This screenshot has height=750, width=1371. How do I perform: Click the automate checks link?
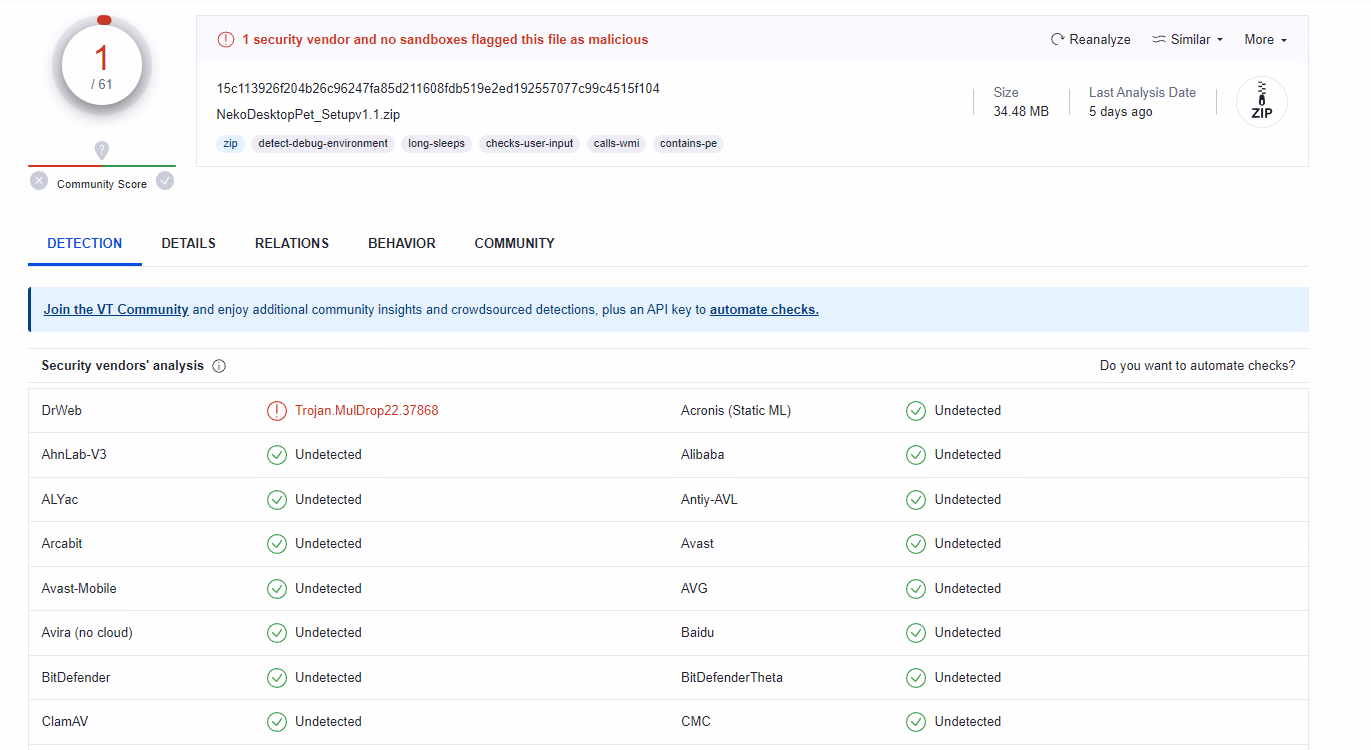coord(764,310)
